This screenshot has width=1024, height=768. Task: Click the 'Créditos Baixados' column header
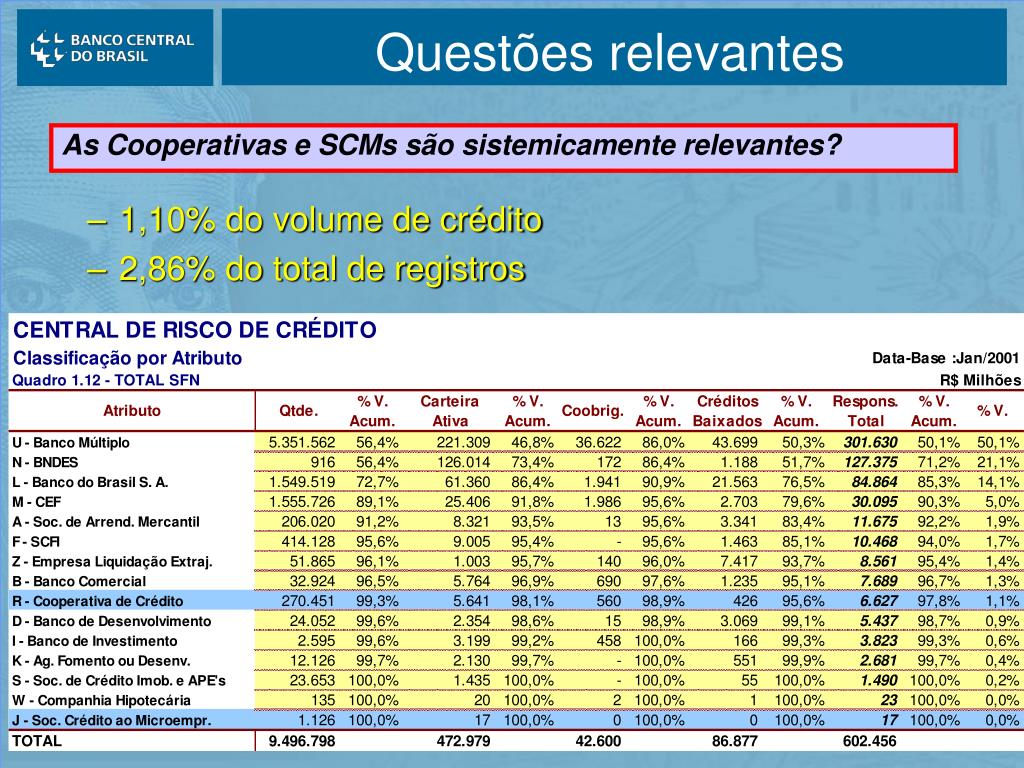pyautogui.click(x=728, y=411)
